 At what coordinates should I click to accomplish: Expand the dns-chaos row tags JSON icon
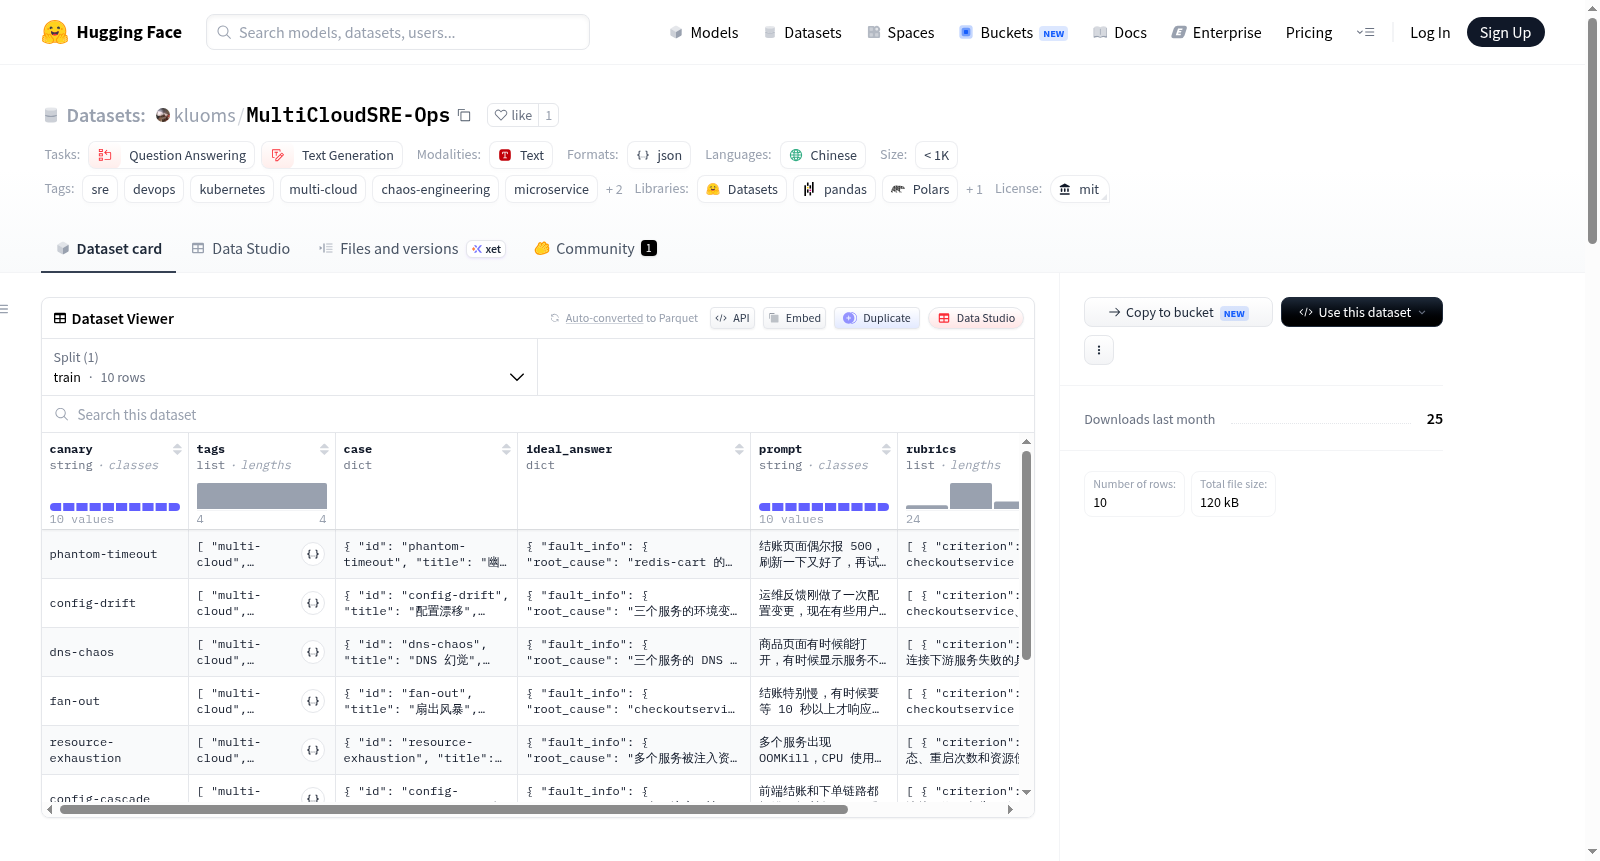pyautogui.click(x=313, y=652)
